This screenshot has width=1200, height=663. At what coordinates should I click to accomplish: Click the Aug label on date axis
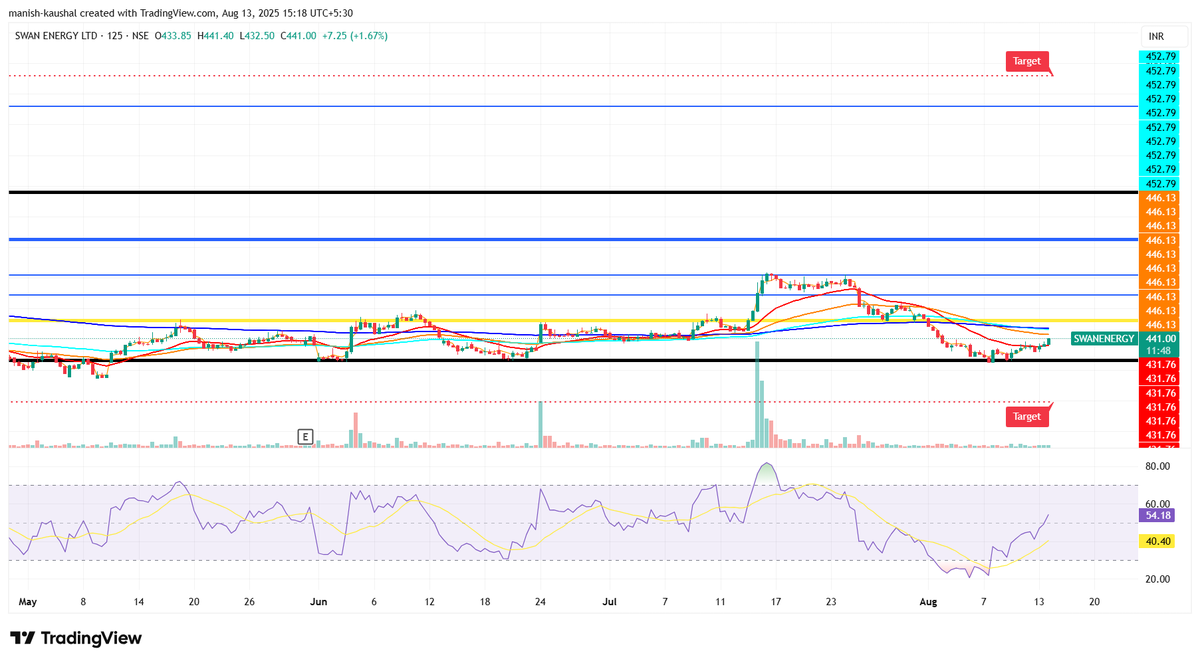[x=929, y=603]
